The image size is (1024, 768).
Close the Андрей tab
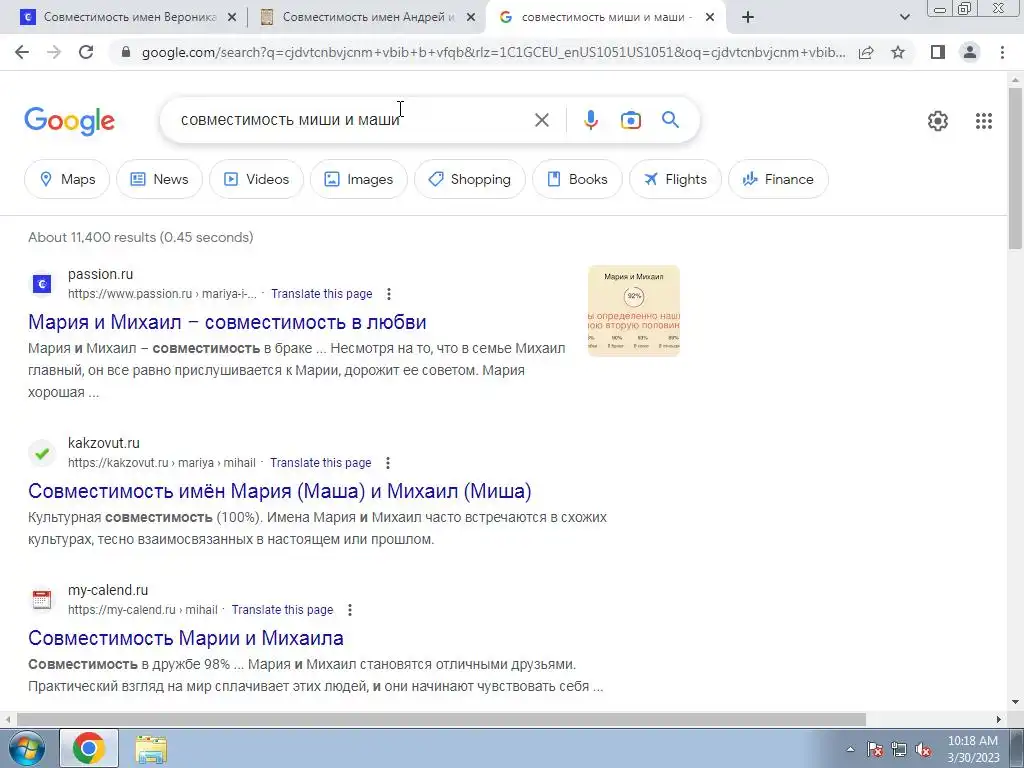click(471, 18)
